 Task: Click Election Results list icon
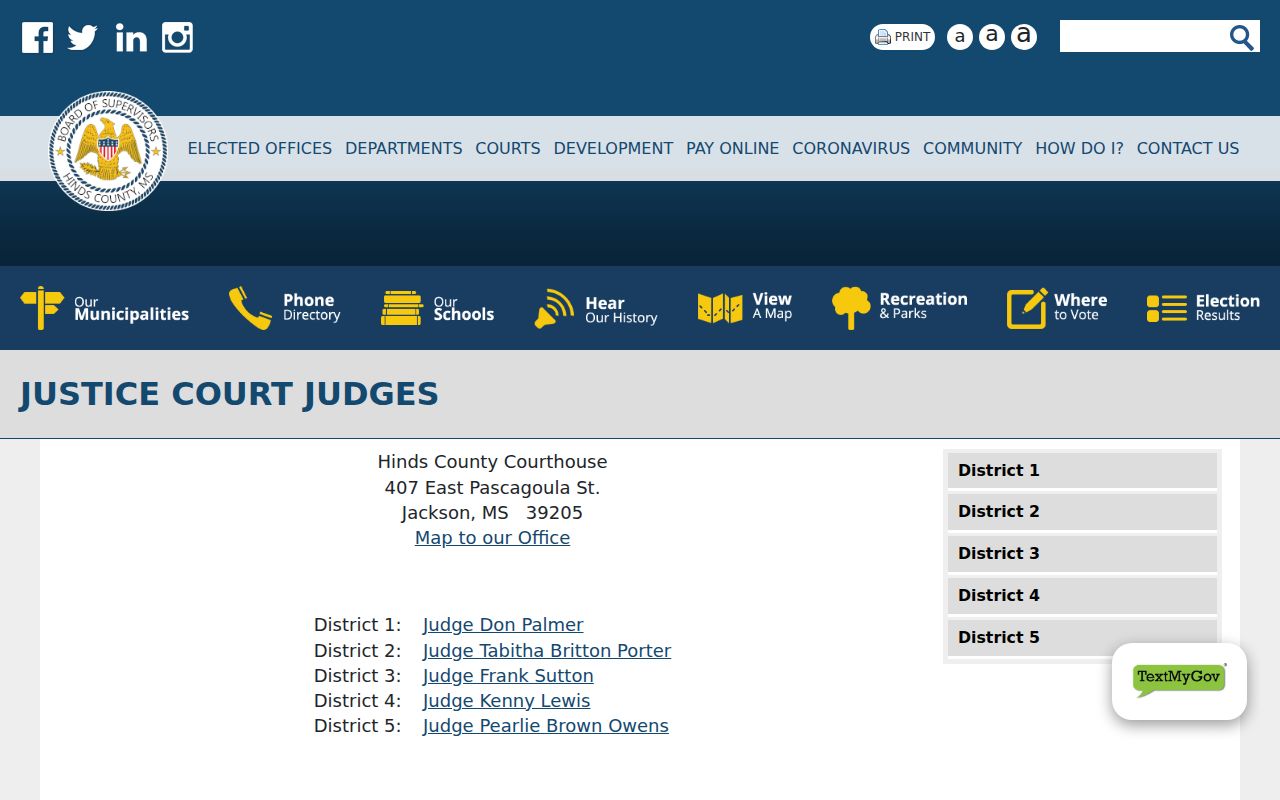tap(1167, 308)
